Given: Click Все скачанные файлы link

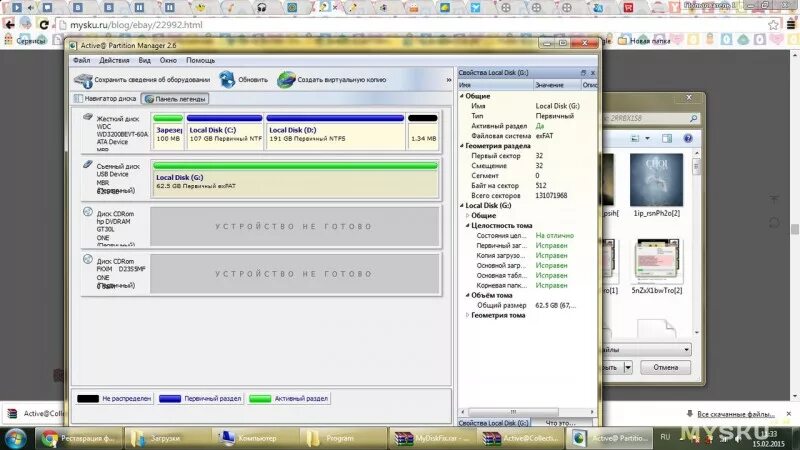Looking at the screenshot, I should [736, 414].
